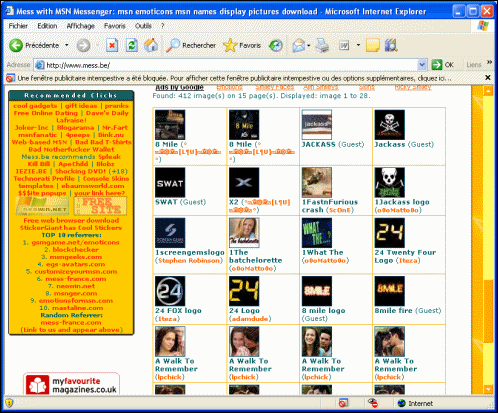Open the Favoris star button
This screenshot has height=413, width=498.
[230, 45]
